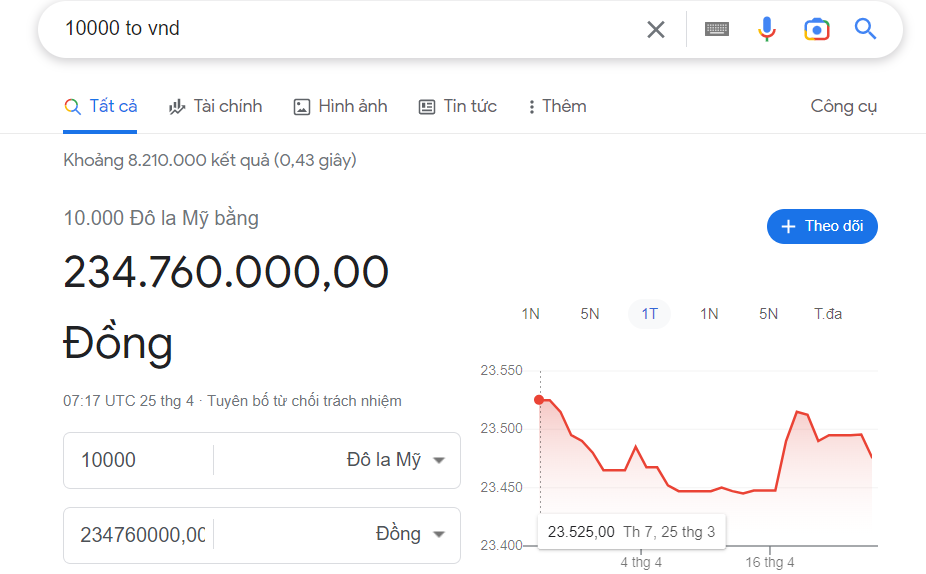Click the Theo dõi follow button
926x574 pixels.
(x=822, y=226)
